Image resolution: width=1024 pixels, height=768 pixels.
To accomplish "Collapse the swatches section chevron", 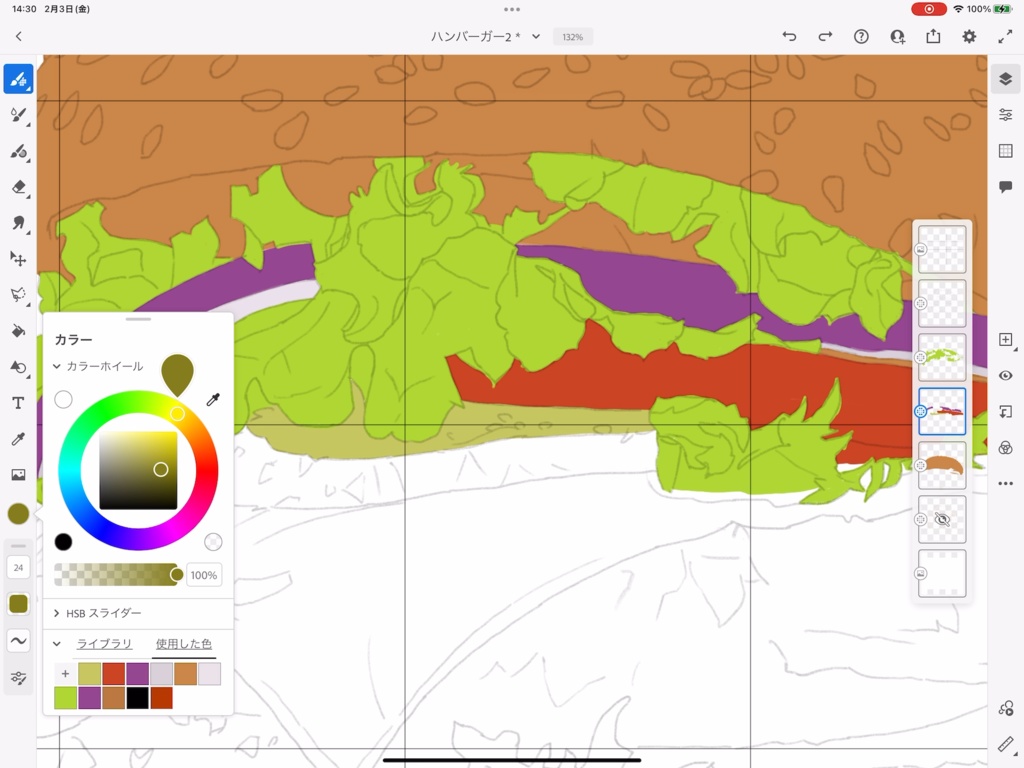I will click(x=57, y=644).
